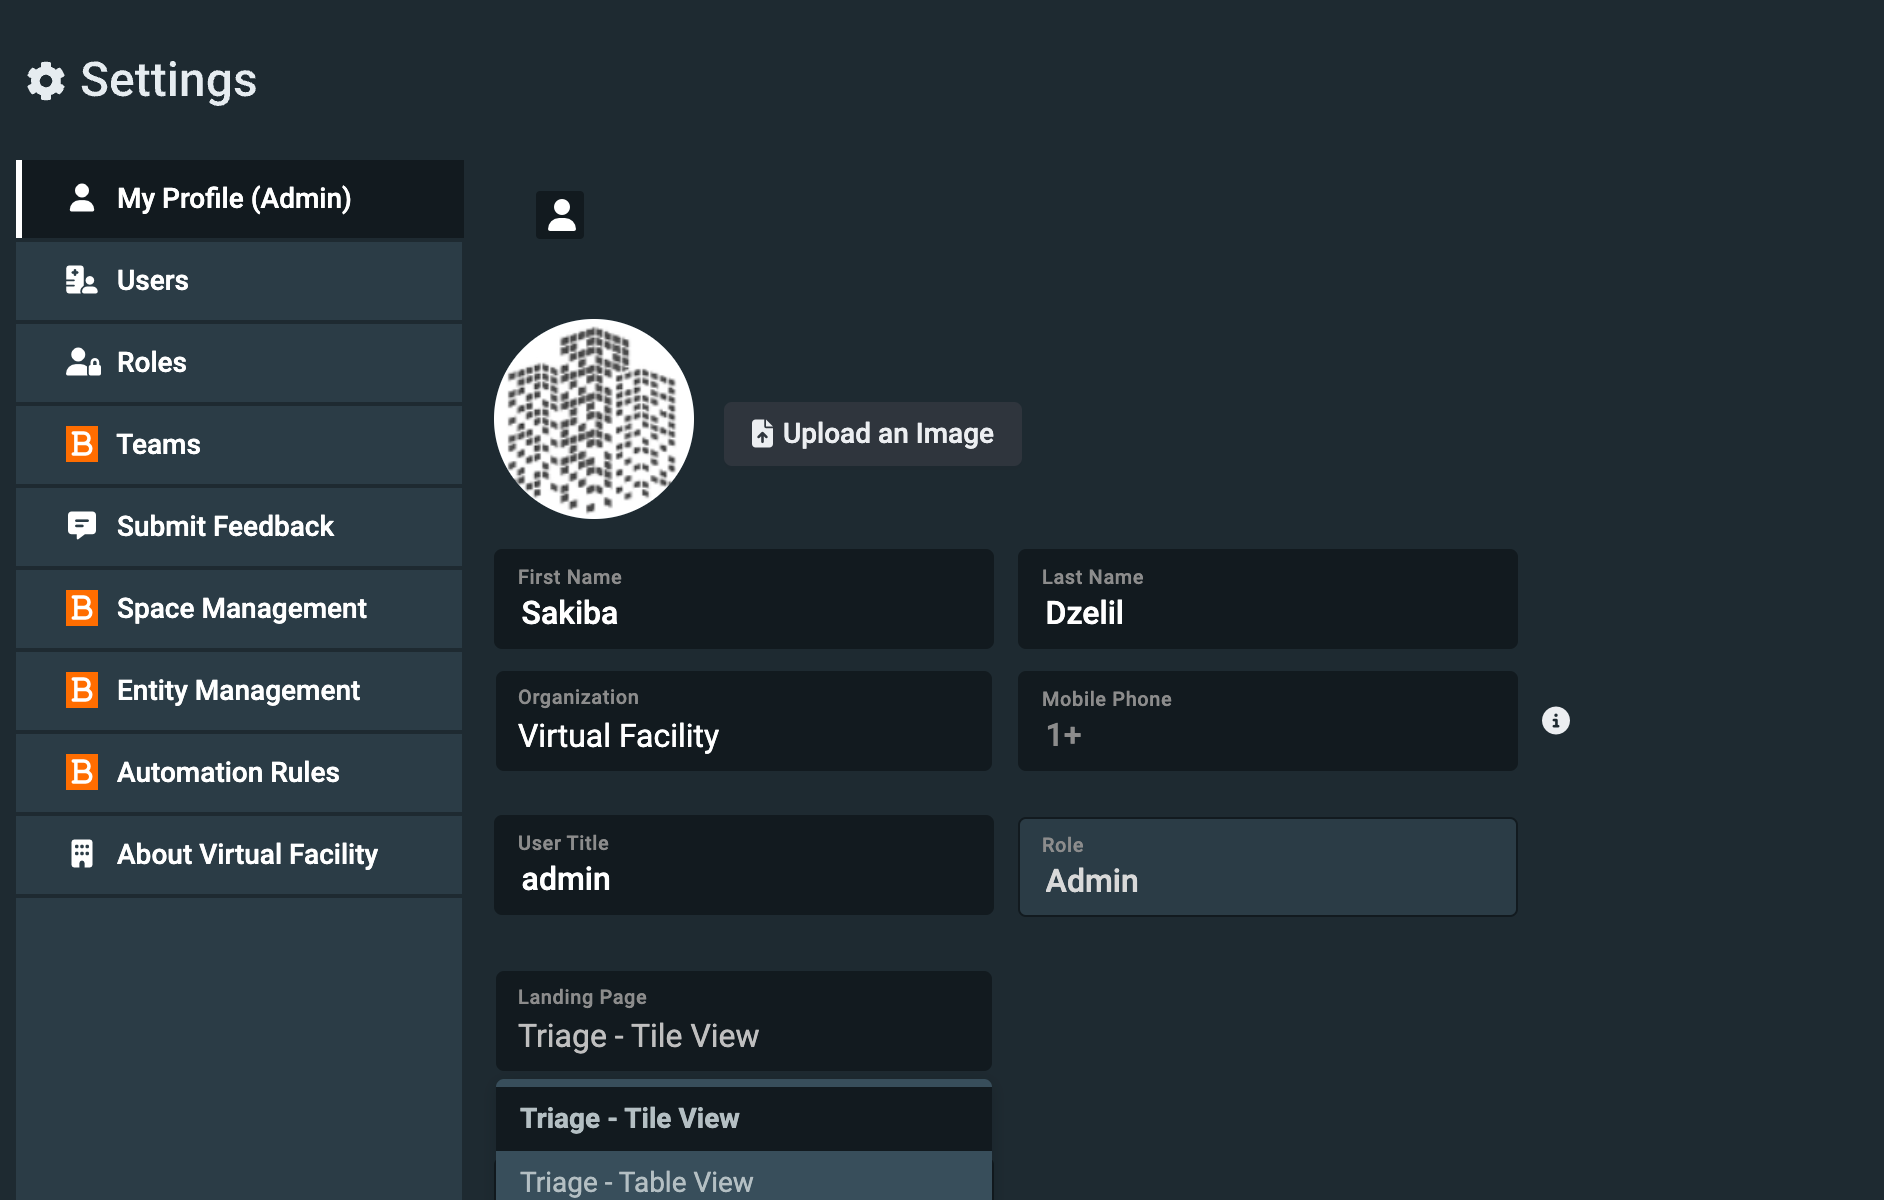Click the Roles lock-person icon
Screen dimensions: 1884x1200
[x=83, y=363]
